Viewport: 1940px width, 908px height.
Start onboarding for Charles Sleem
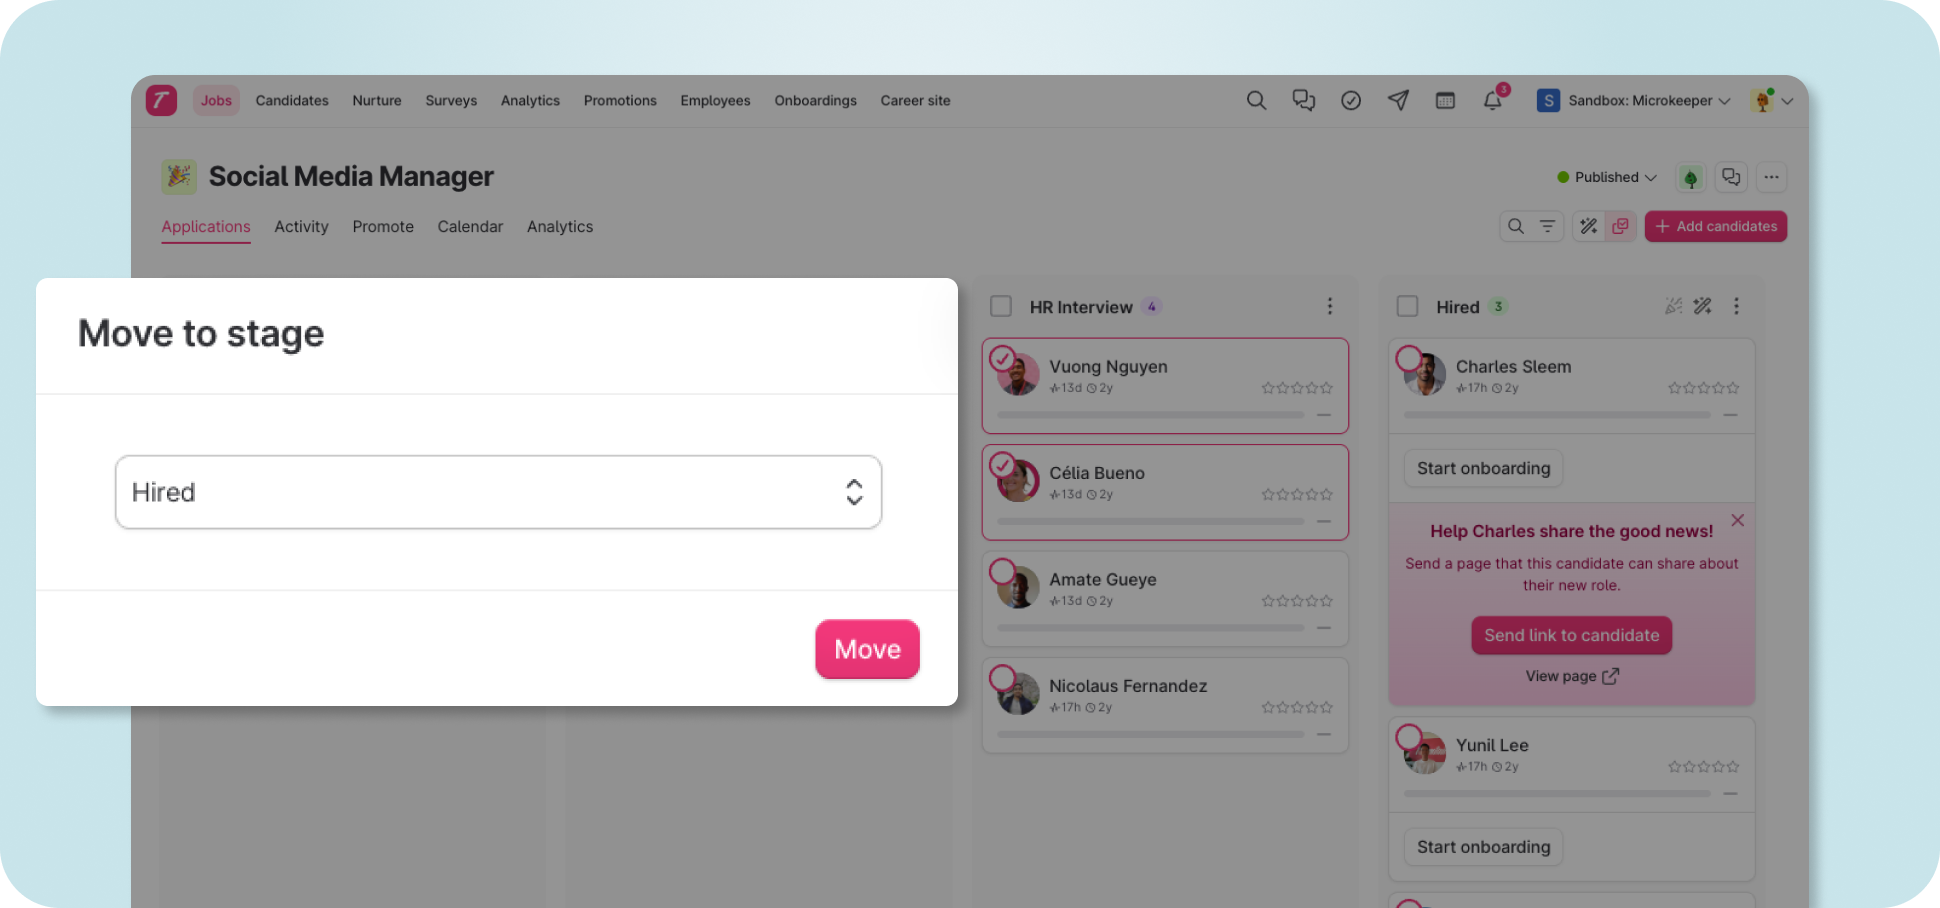pyautogui.click(x=1483, y=468)
